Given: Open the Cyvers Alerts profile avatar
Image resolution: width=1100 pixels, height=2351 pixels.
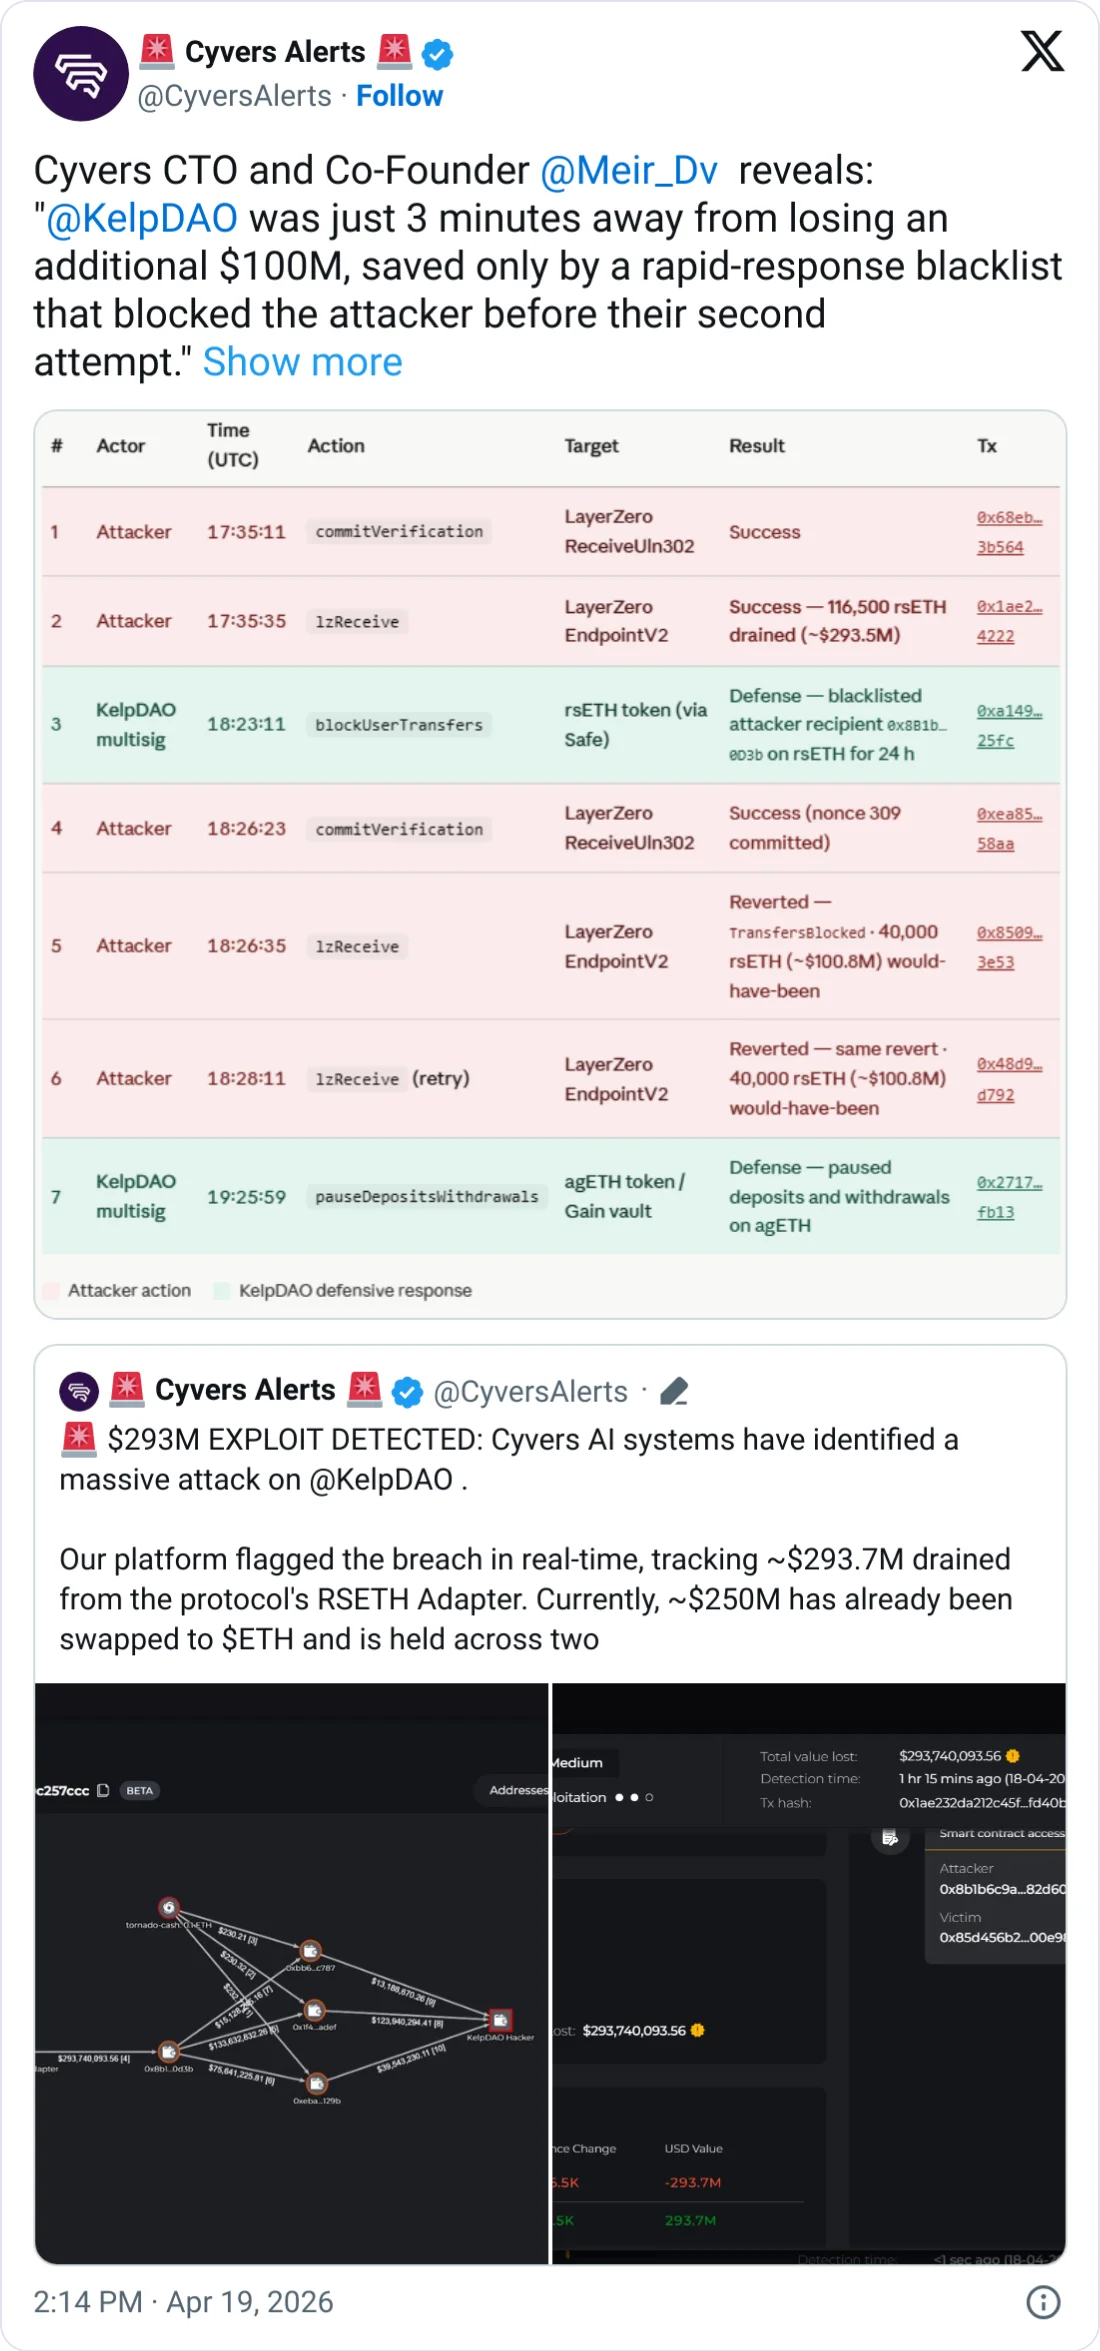Looking at the screenshot, I should coord(81,74).
